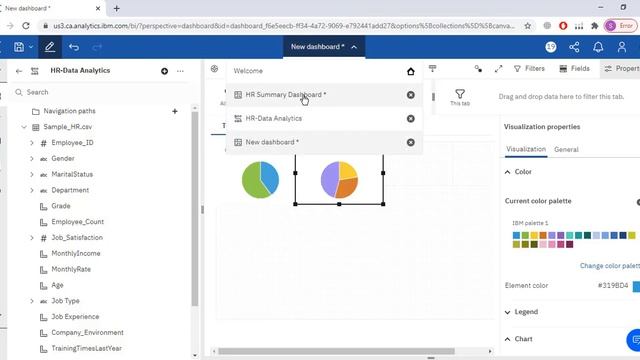Expand the MaritalStatus field
640x360 pixels.
[x=32, y=174]
